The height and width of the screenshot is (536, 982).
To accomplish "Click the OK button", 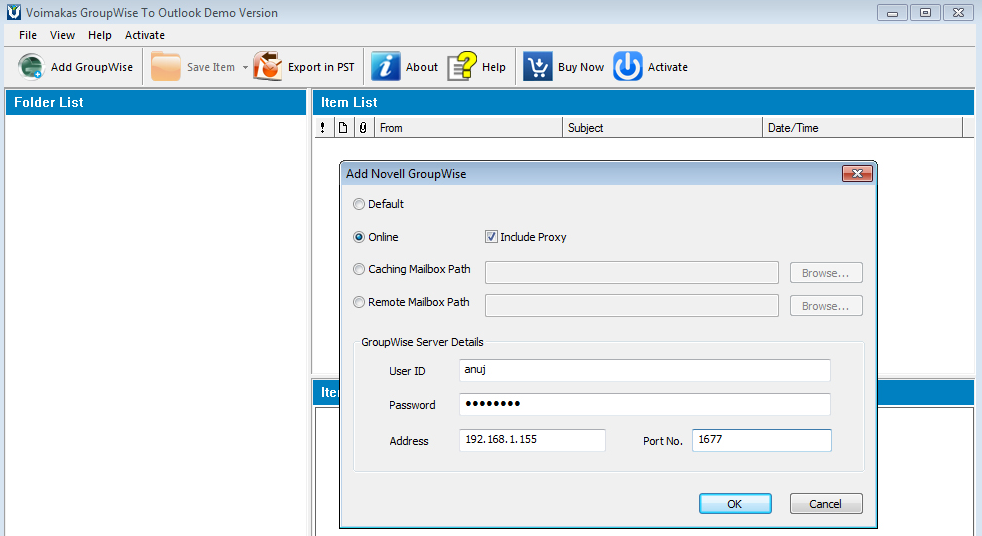I will pyautogui.click(x=735, y=503).
